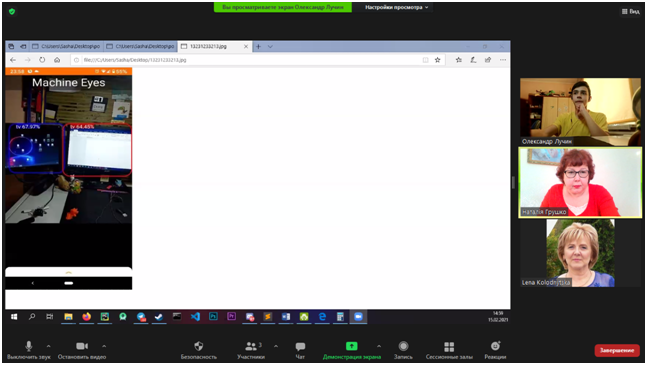Expand video options arrow beside camera

coord(104,346)
